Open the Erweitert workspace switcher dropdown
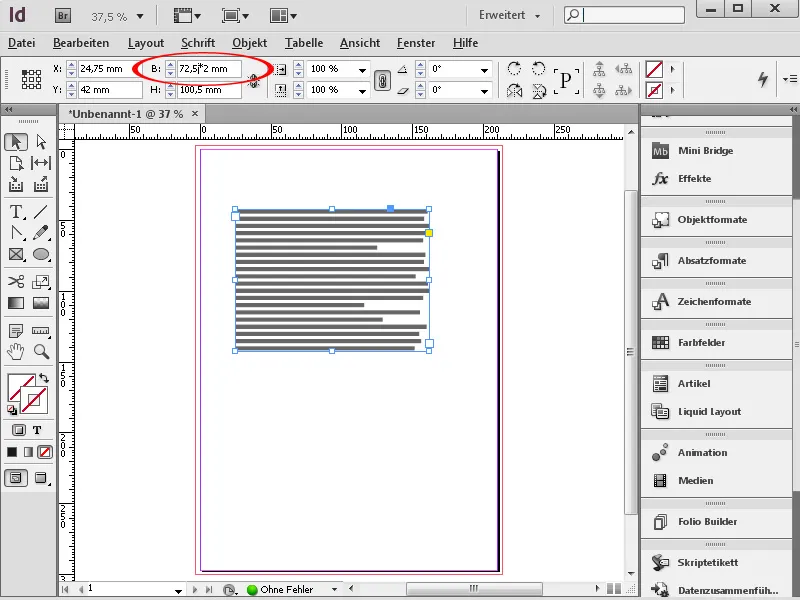 pos(508,16)
